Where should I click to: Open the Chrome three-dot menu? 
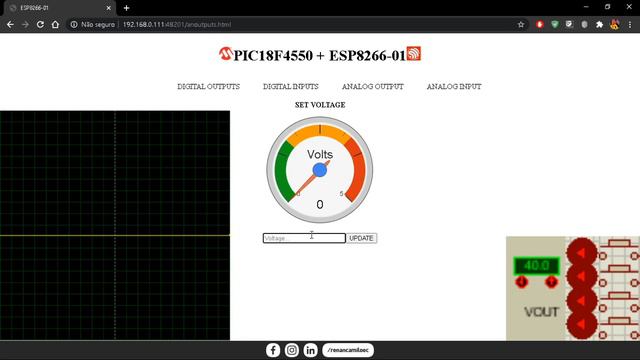(630, 24)
